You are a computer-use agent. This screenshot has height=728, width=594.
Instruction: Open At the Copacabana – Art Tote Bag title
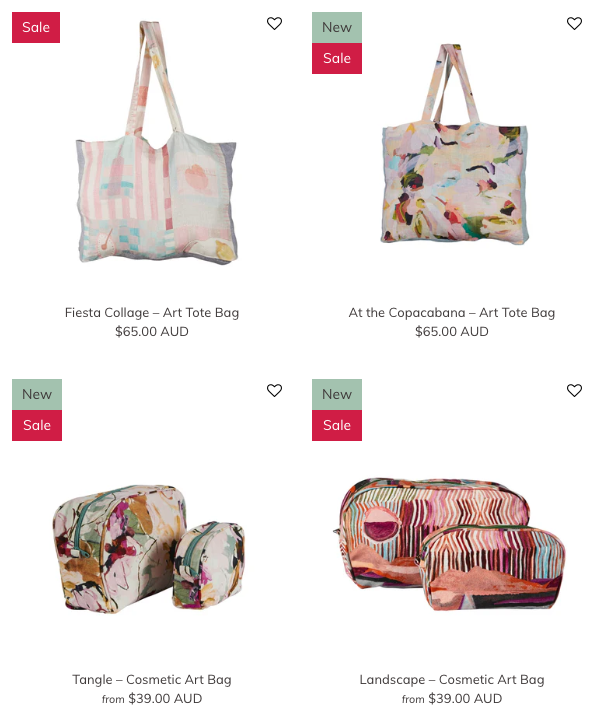[452, 312]
